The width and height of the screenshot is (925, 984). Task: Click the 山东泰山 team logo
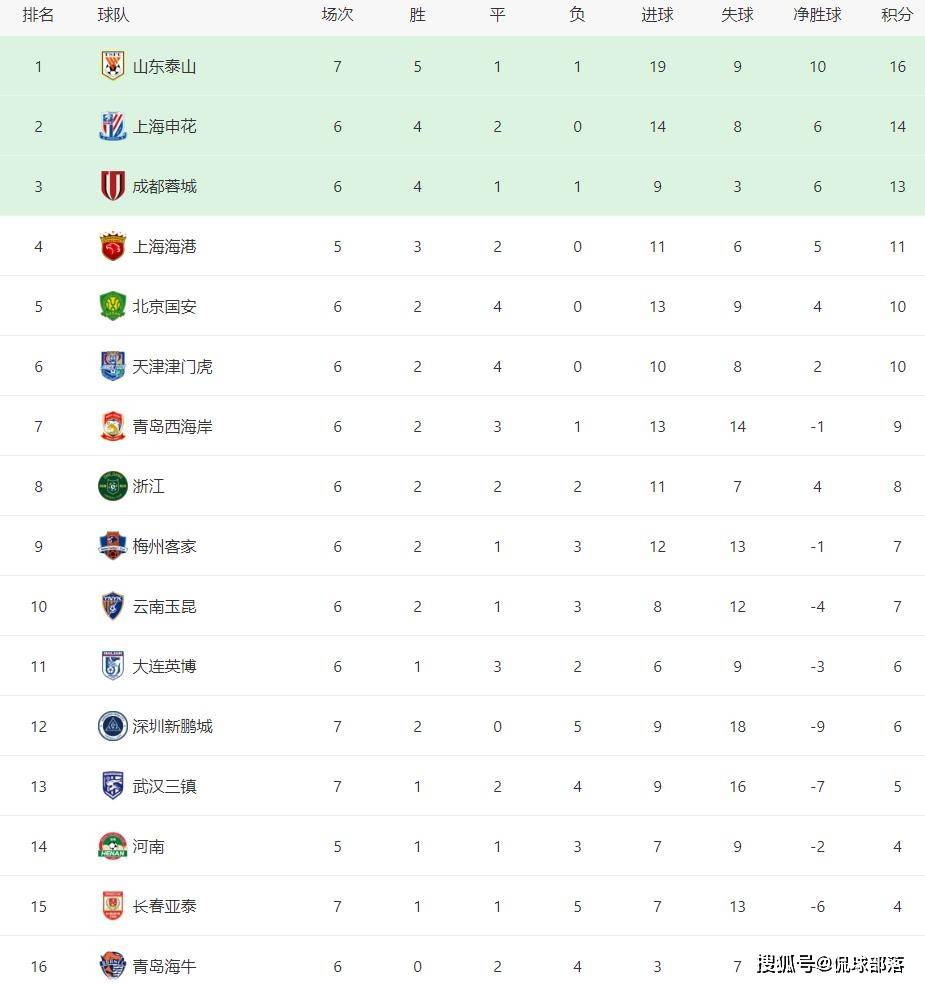[113, 66]
